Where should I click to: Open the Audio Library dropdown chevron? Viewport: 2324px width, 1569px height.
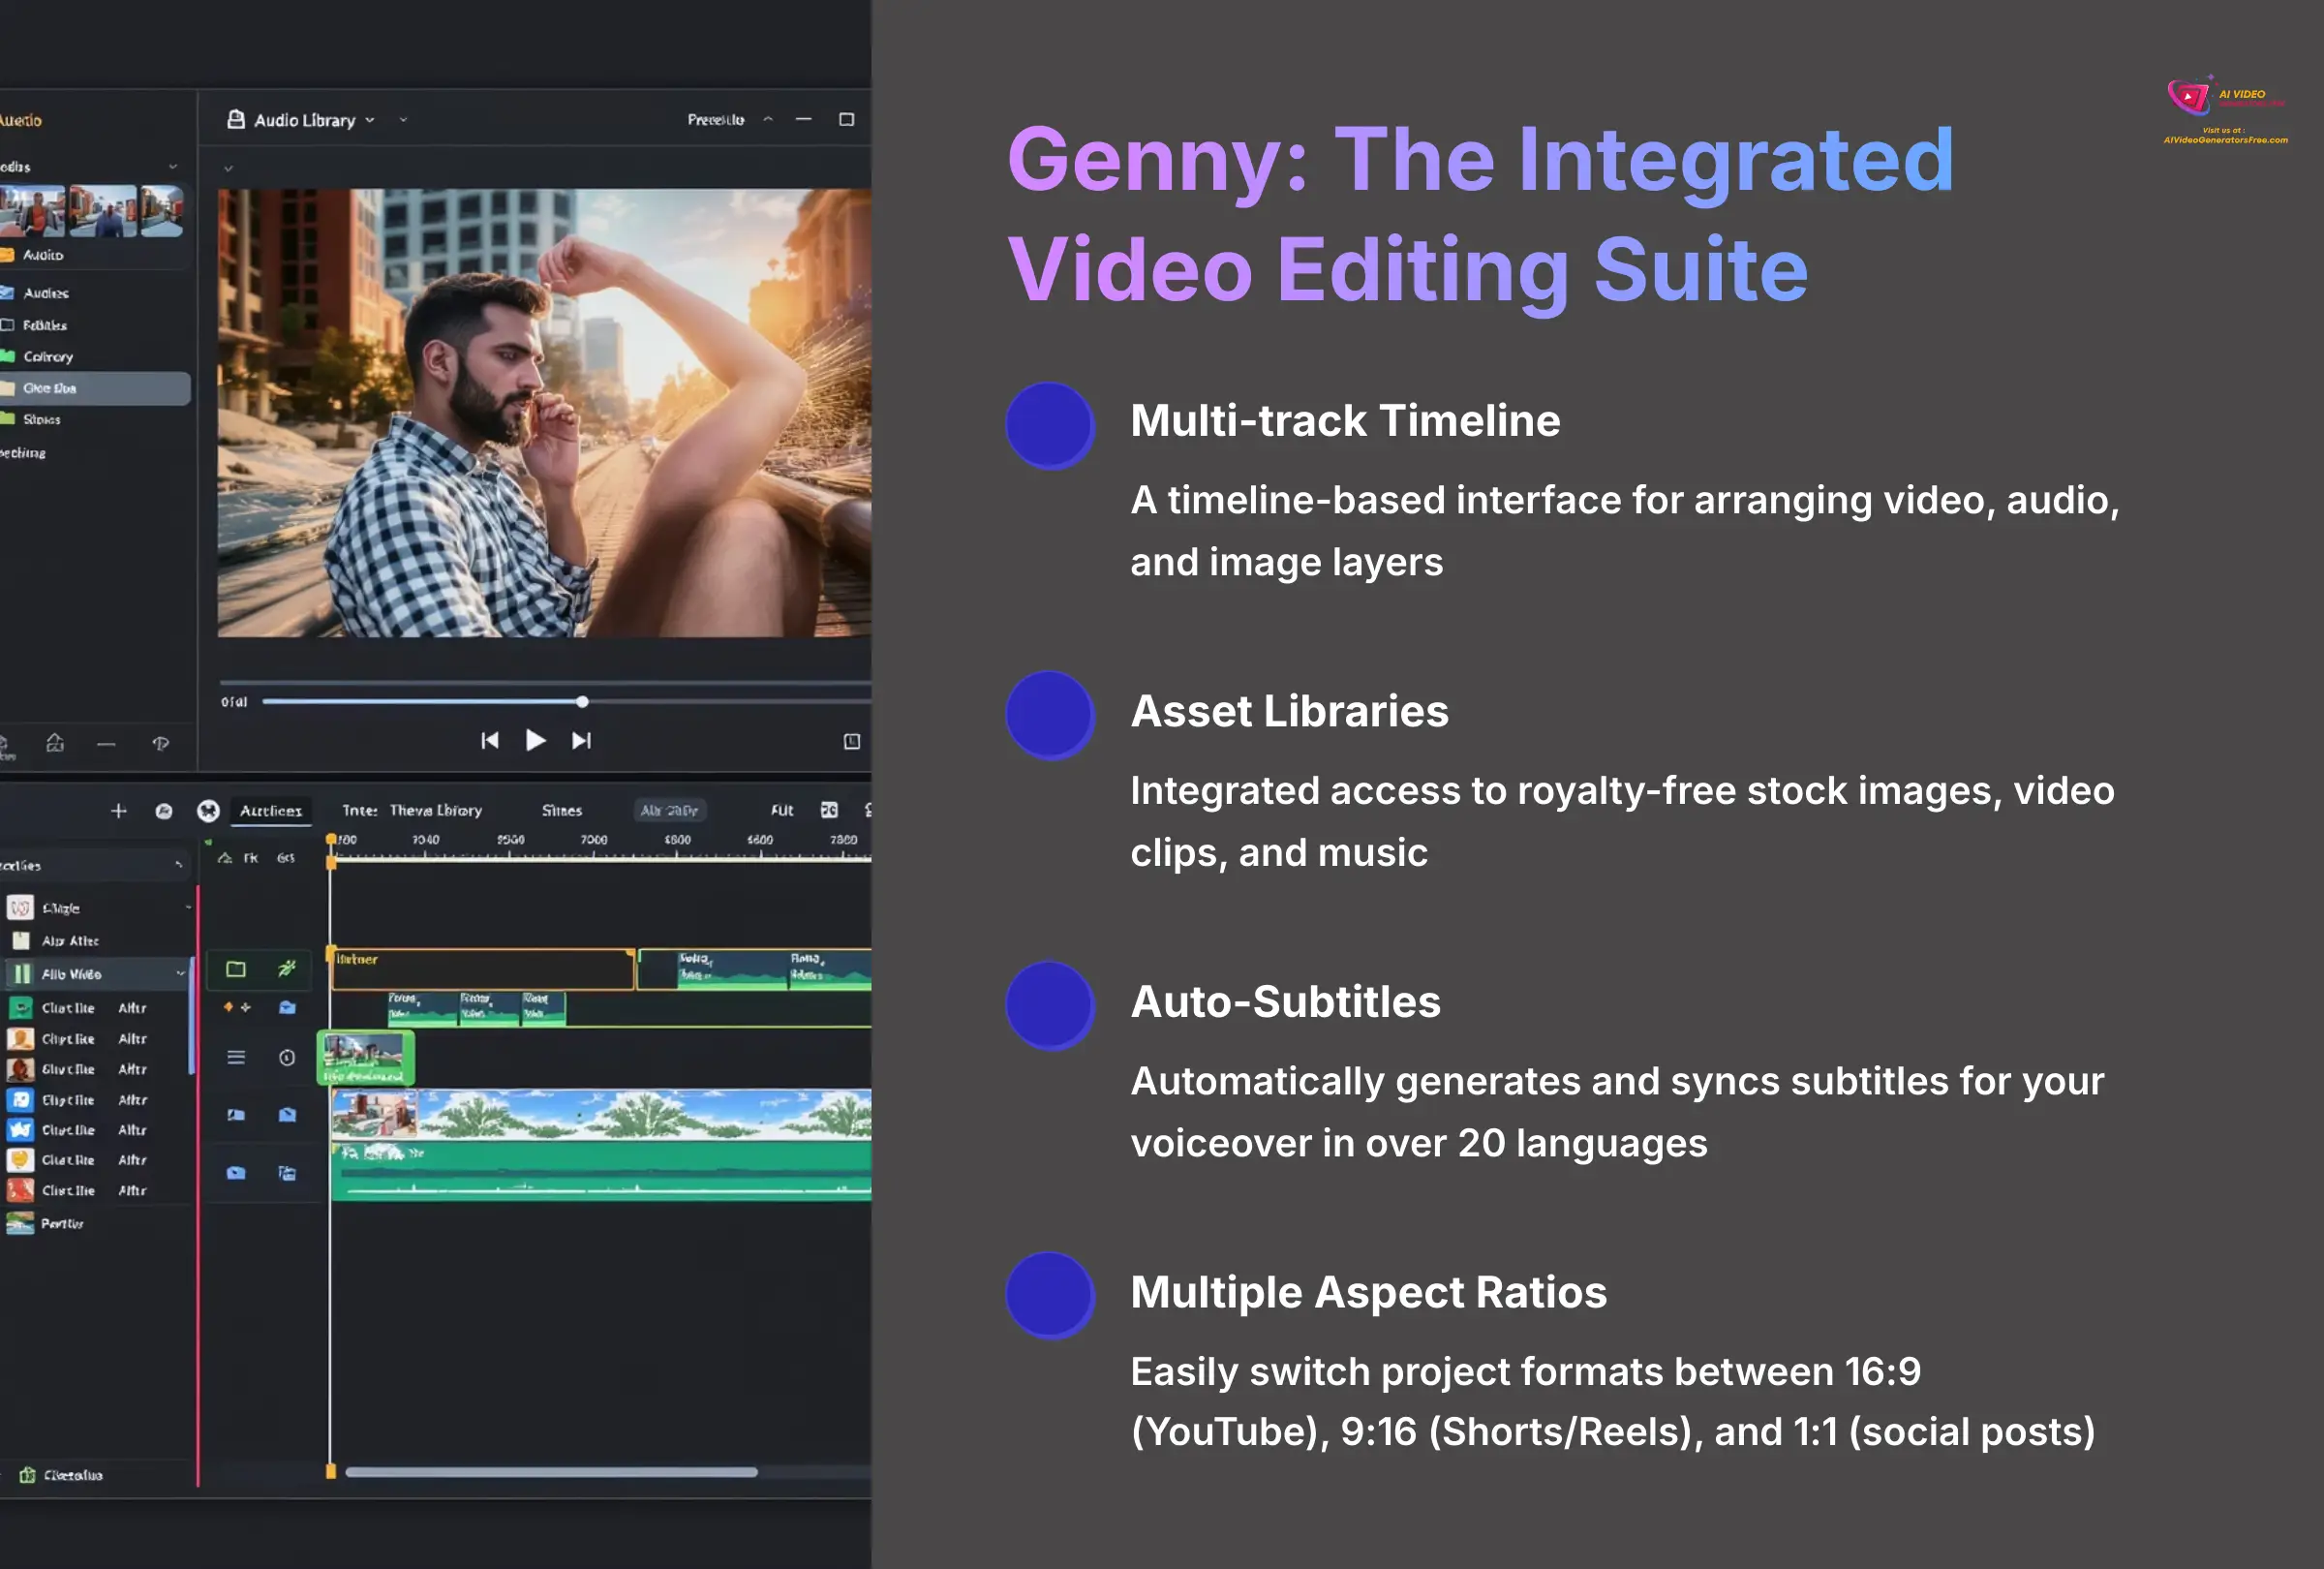[x=370, y=120]
